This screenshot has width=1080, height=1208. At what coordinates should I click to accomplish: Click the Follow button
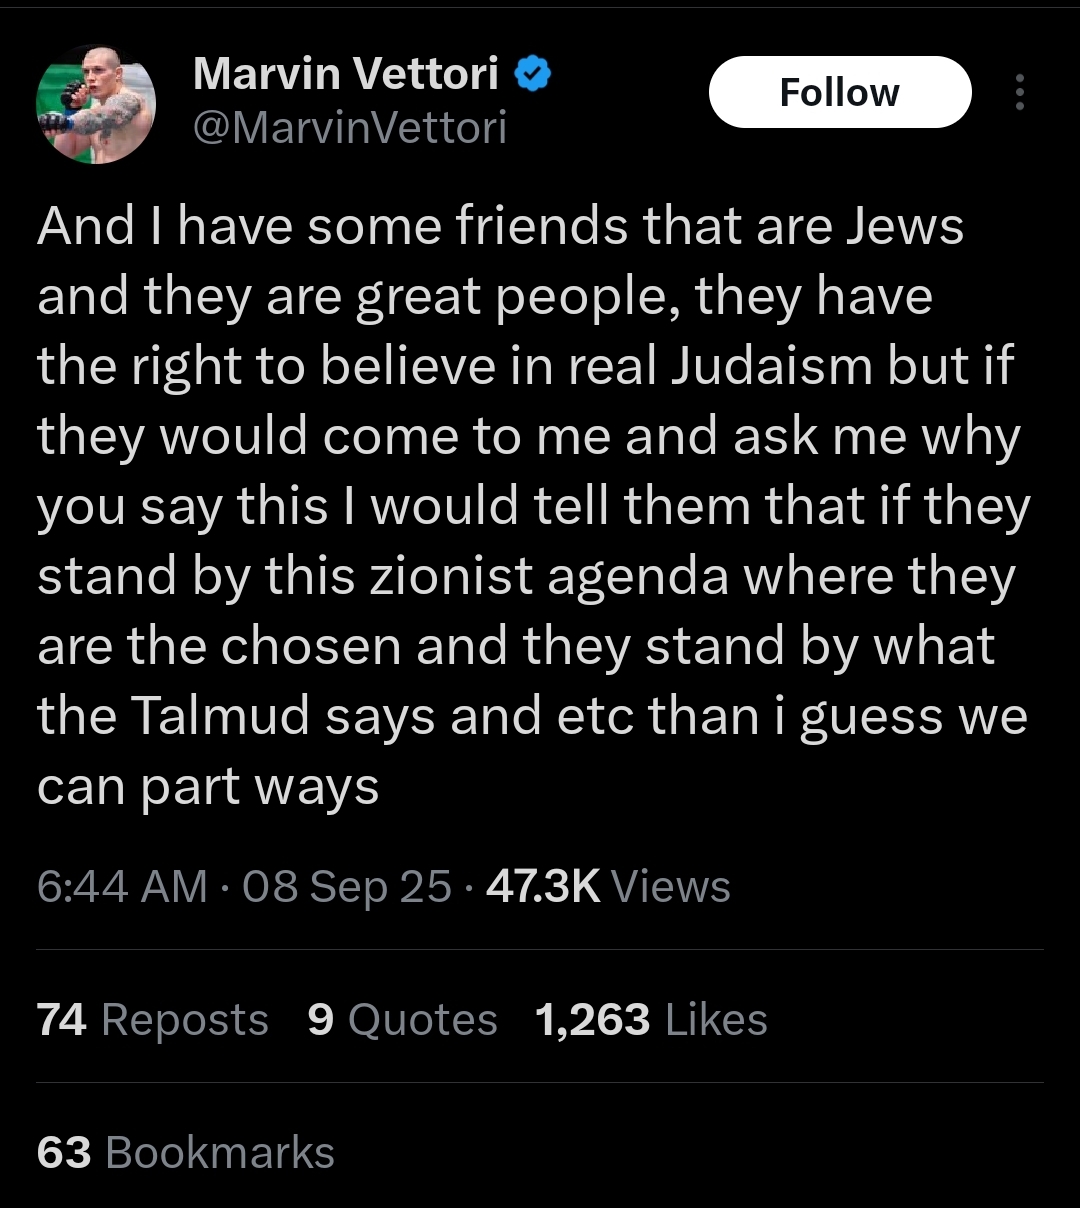point(840,92)
